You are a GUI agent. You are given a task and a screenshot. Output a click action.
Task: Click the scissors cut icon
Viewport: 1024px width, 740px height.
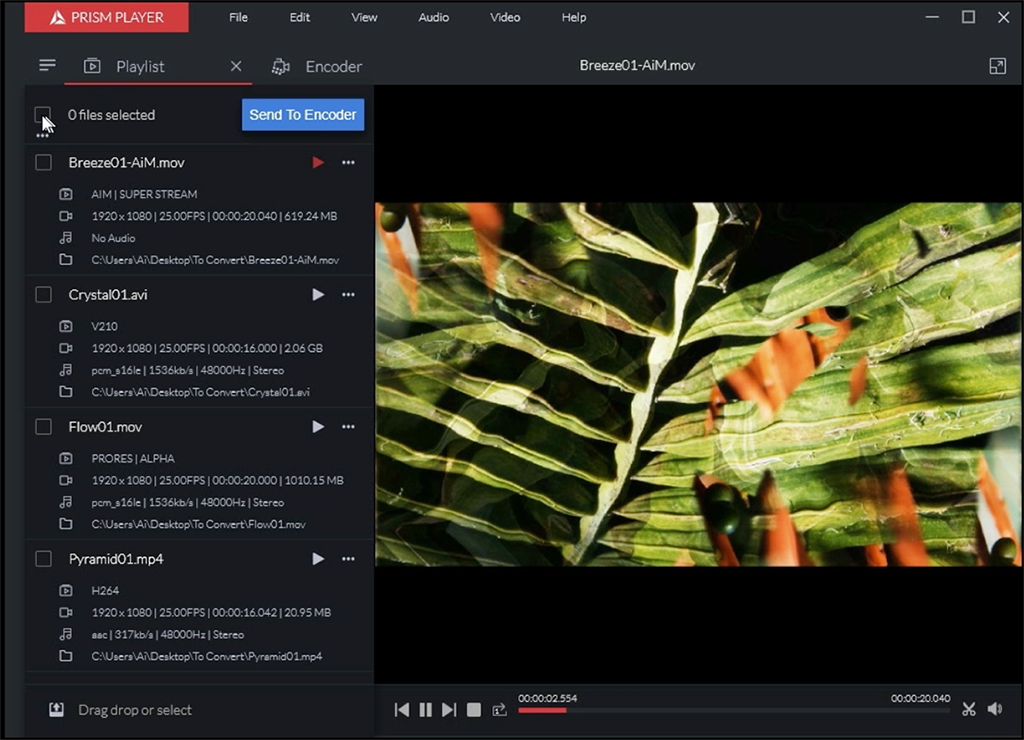(x=968, y=709)
